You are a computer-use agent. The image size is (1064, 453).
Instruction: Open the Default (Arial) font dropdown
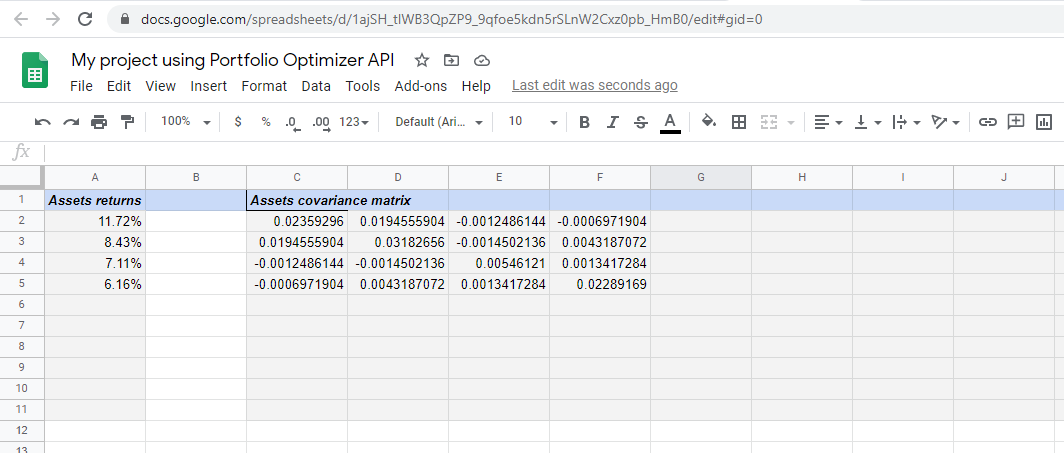[439, 122]
